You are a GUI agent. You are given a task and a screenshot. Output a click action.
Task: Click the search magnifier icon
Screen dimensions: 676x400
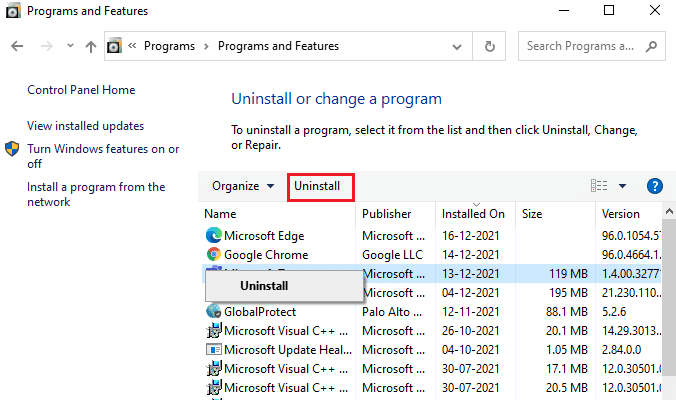[651, 46]
